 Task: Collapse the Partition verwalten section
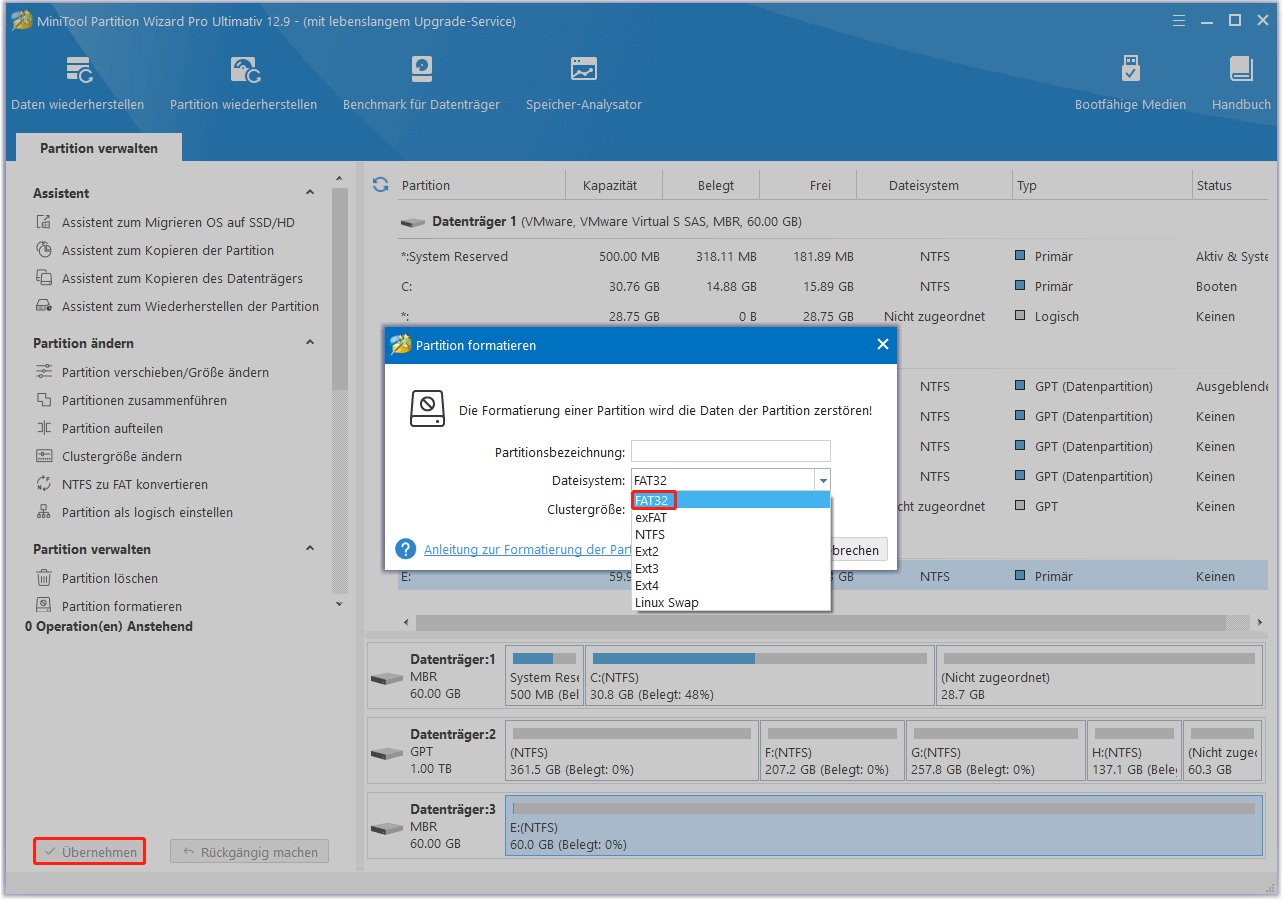(x=310, y=549)
